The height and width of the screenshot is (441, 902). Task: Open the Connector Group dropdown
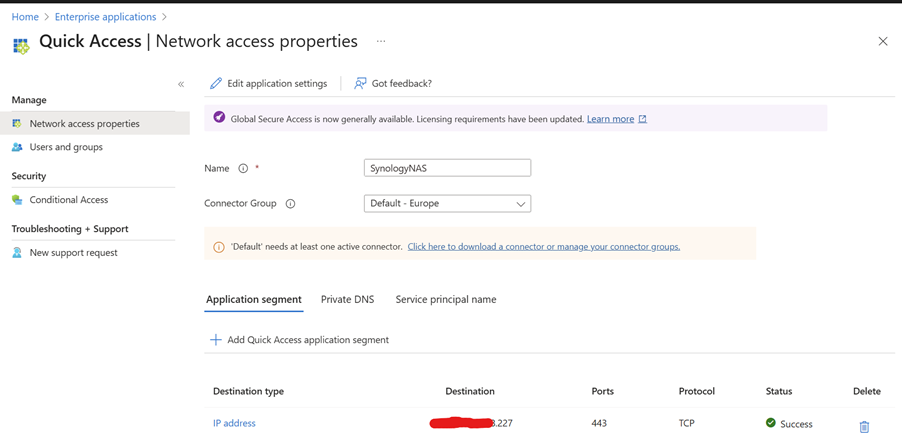coord(447,204)
